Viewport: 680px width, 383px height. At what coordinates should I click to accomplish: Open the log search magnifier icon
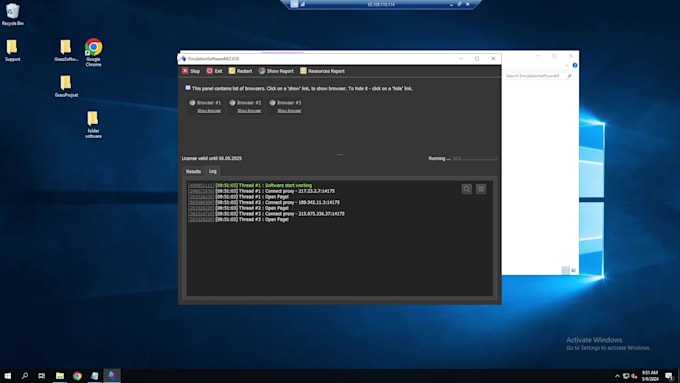(467, 189)
